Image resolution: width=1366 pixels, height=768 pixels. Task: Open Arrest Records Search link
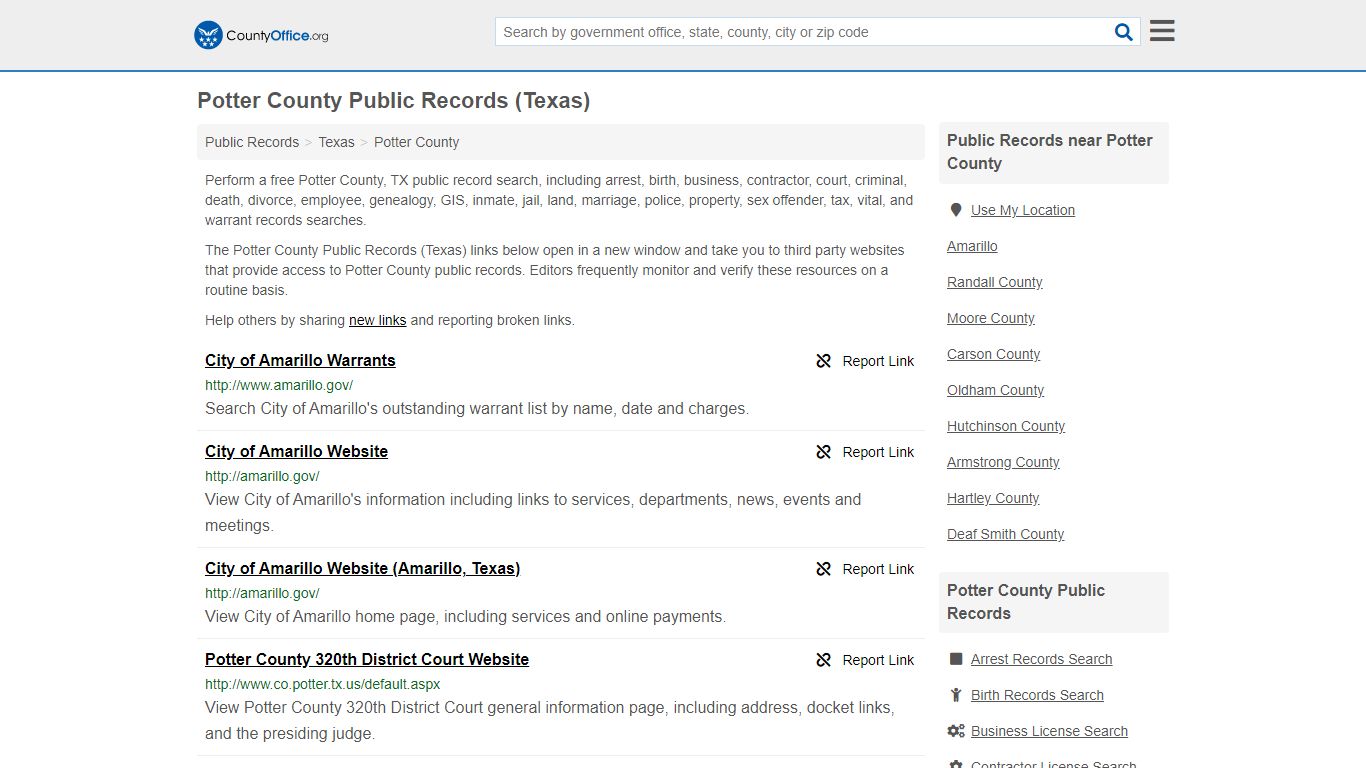pos(1041,659)
